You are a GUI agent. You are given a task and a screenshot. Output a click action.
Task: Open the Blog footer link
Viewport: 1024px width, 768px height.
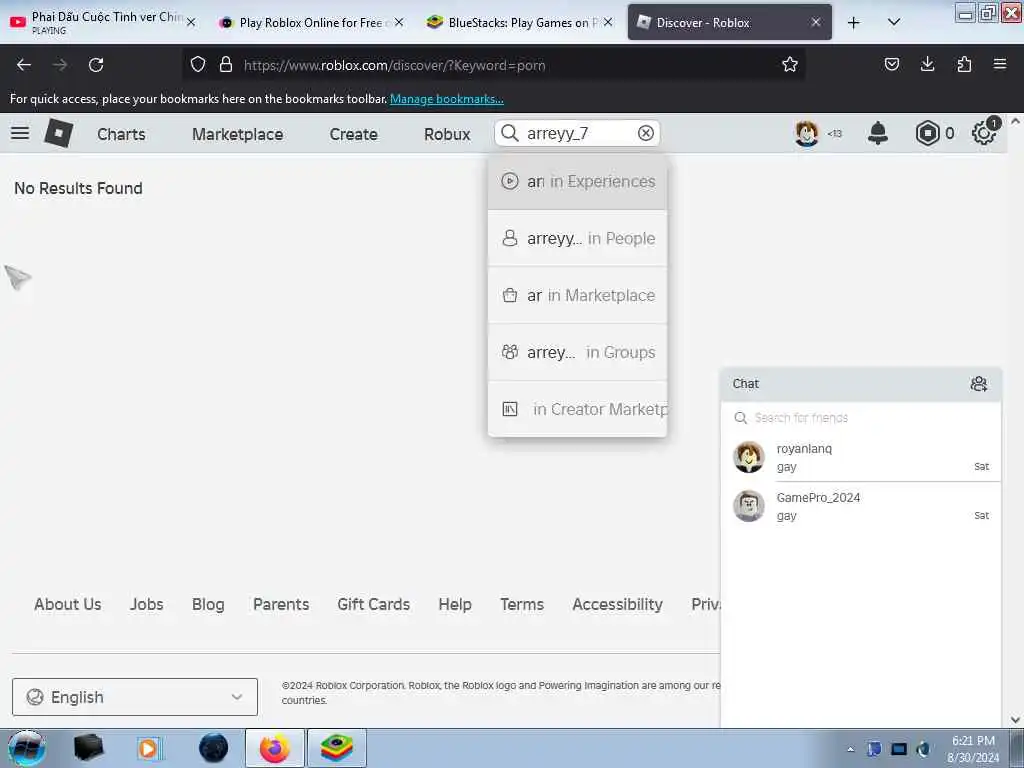point(208,604)
